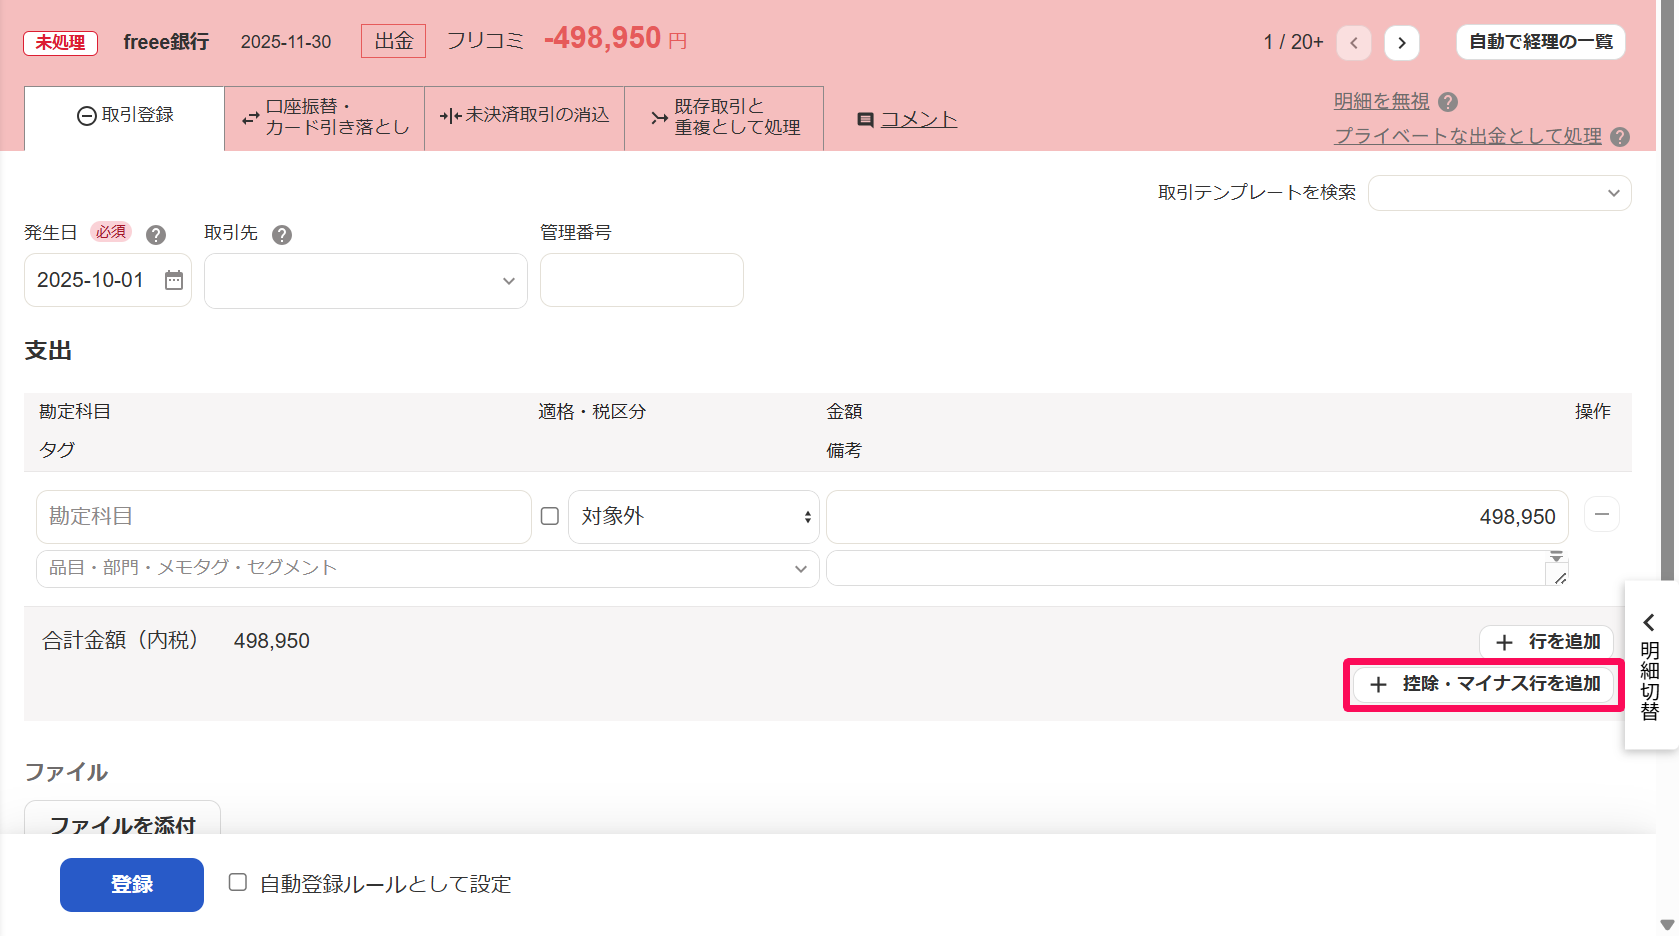Click page scrollbar down arrow
Screen dimensions: 1679x936
click(1667, 924)
